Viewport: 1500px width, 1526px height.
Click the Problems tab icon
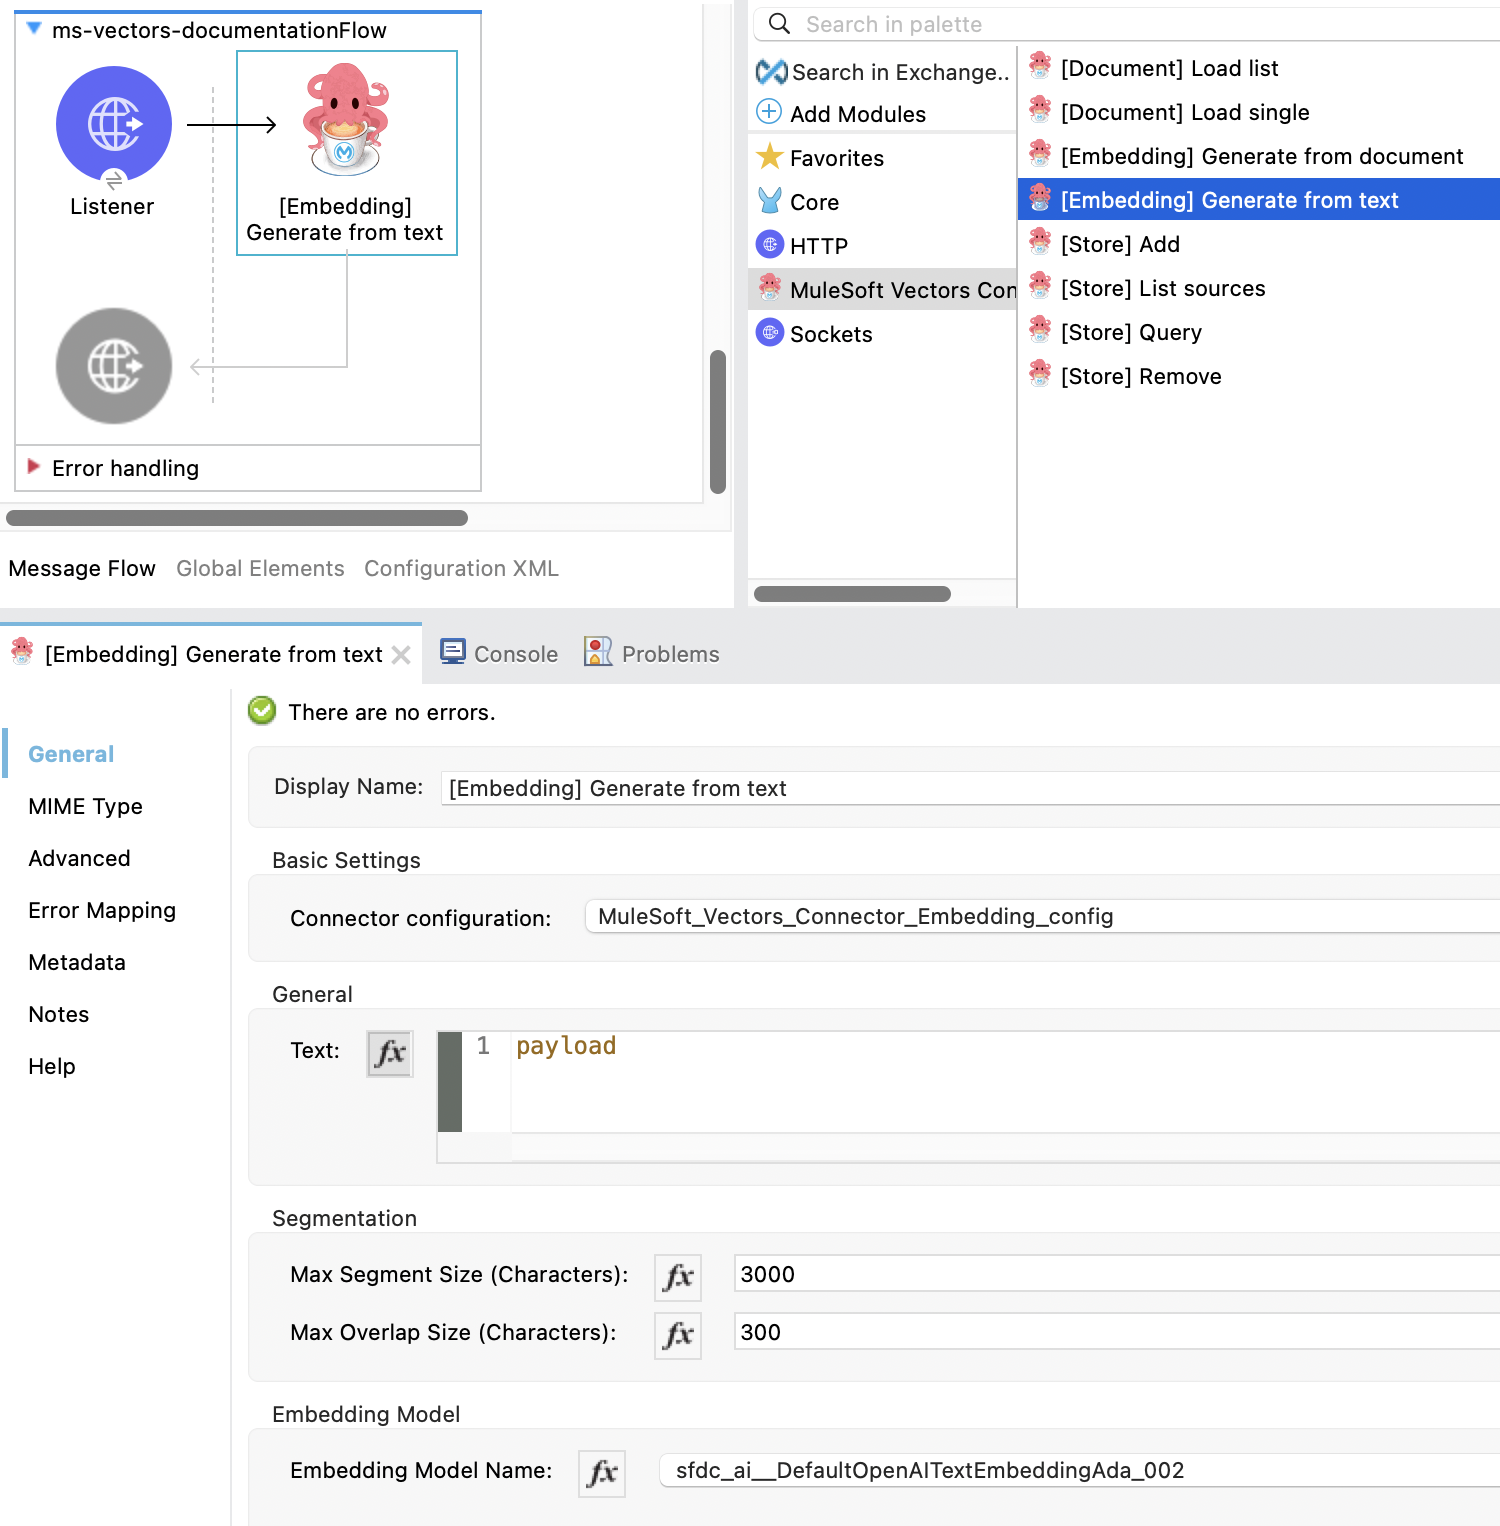[x=598, y=652]
